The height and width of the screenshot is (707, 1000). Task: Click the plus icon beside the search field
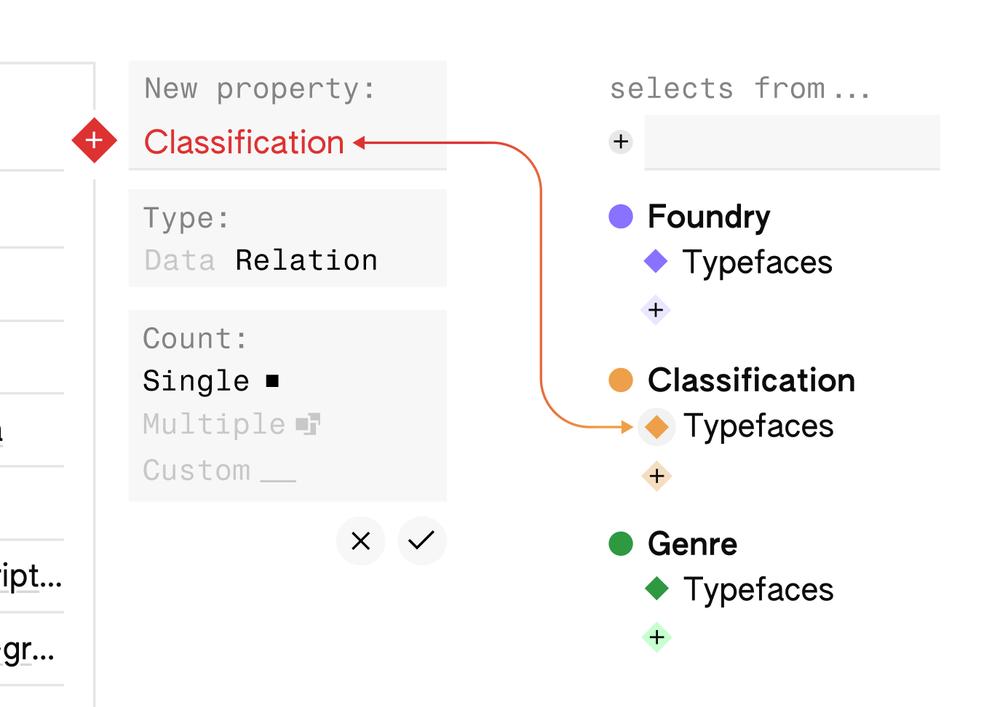[621, 142]
